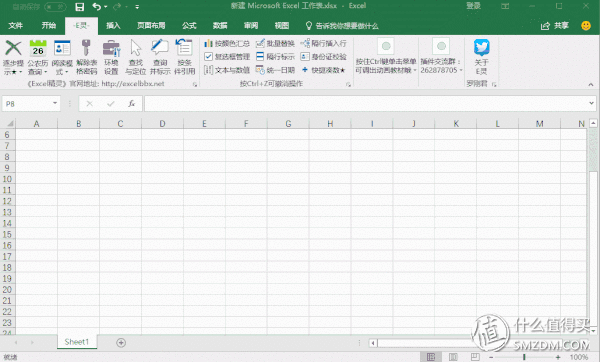The image size is (600, 362).
Task: Open 环境设置 environment settings
Action: click(x=111, y=57)
